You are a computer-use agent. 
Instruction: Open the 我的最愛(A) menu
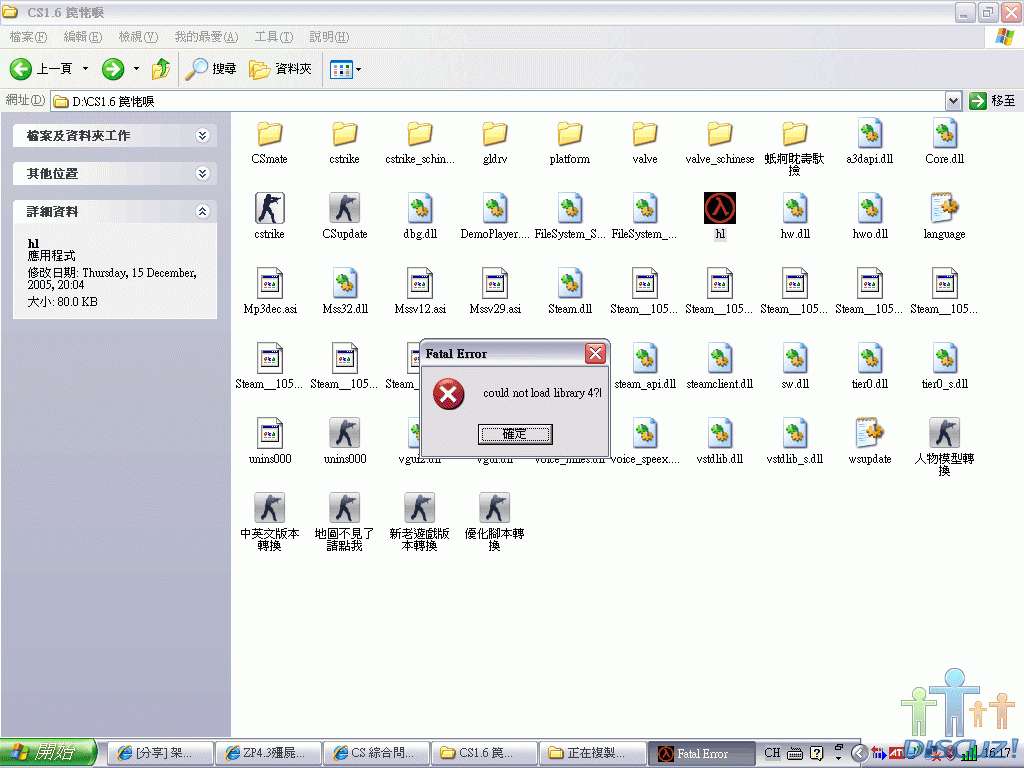tap(206, 37)
